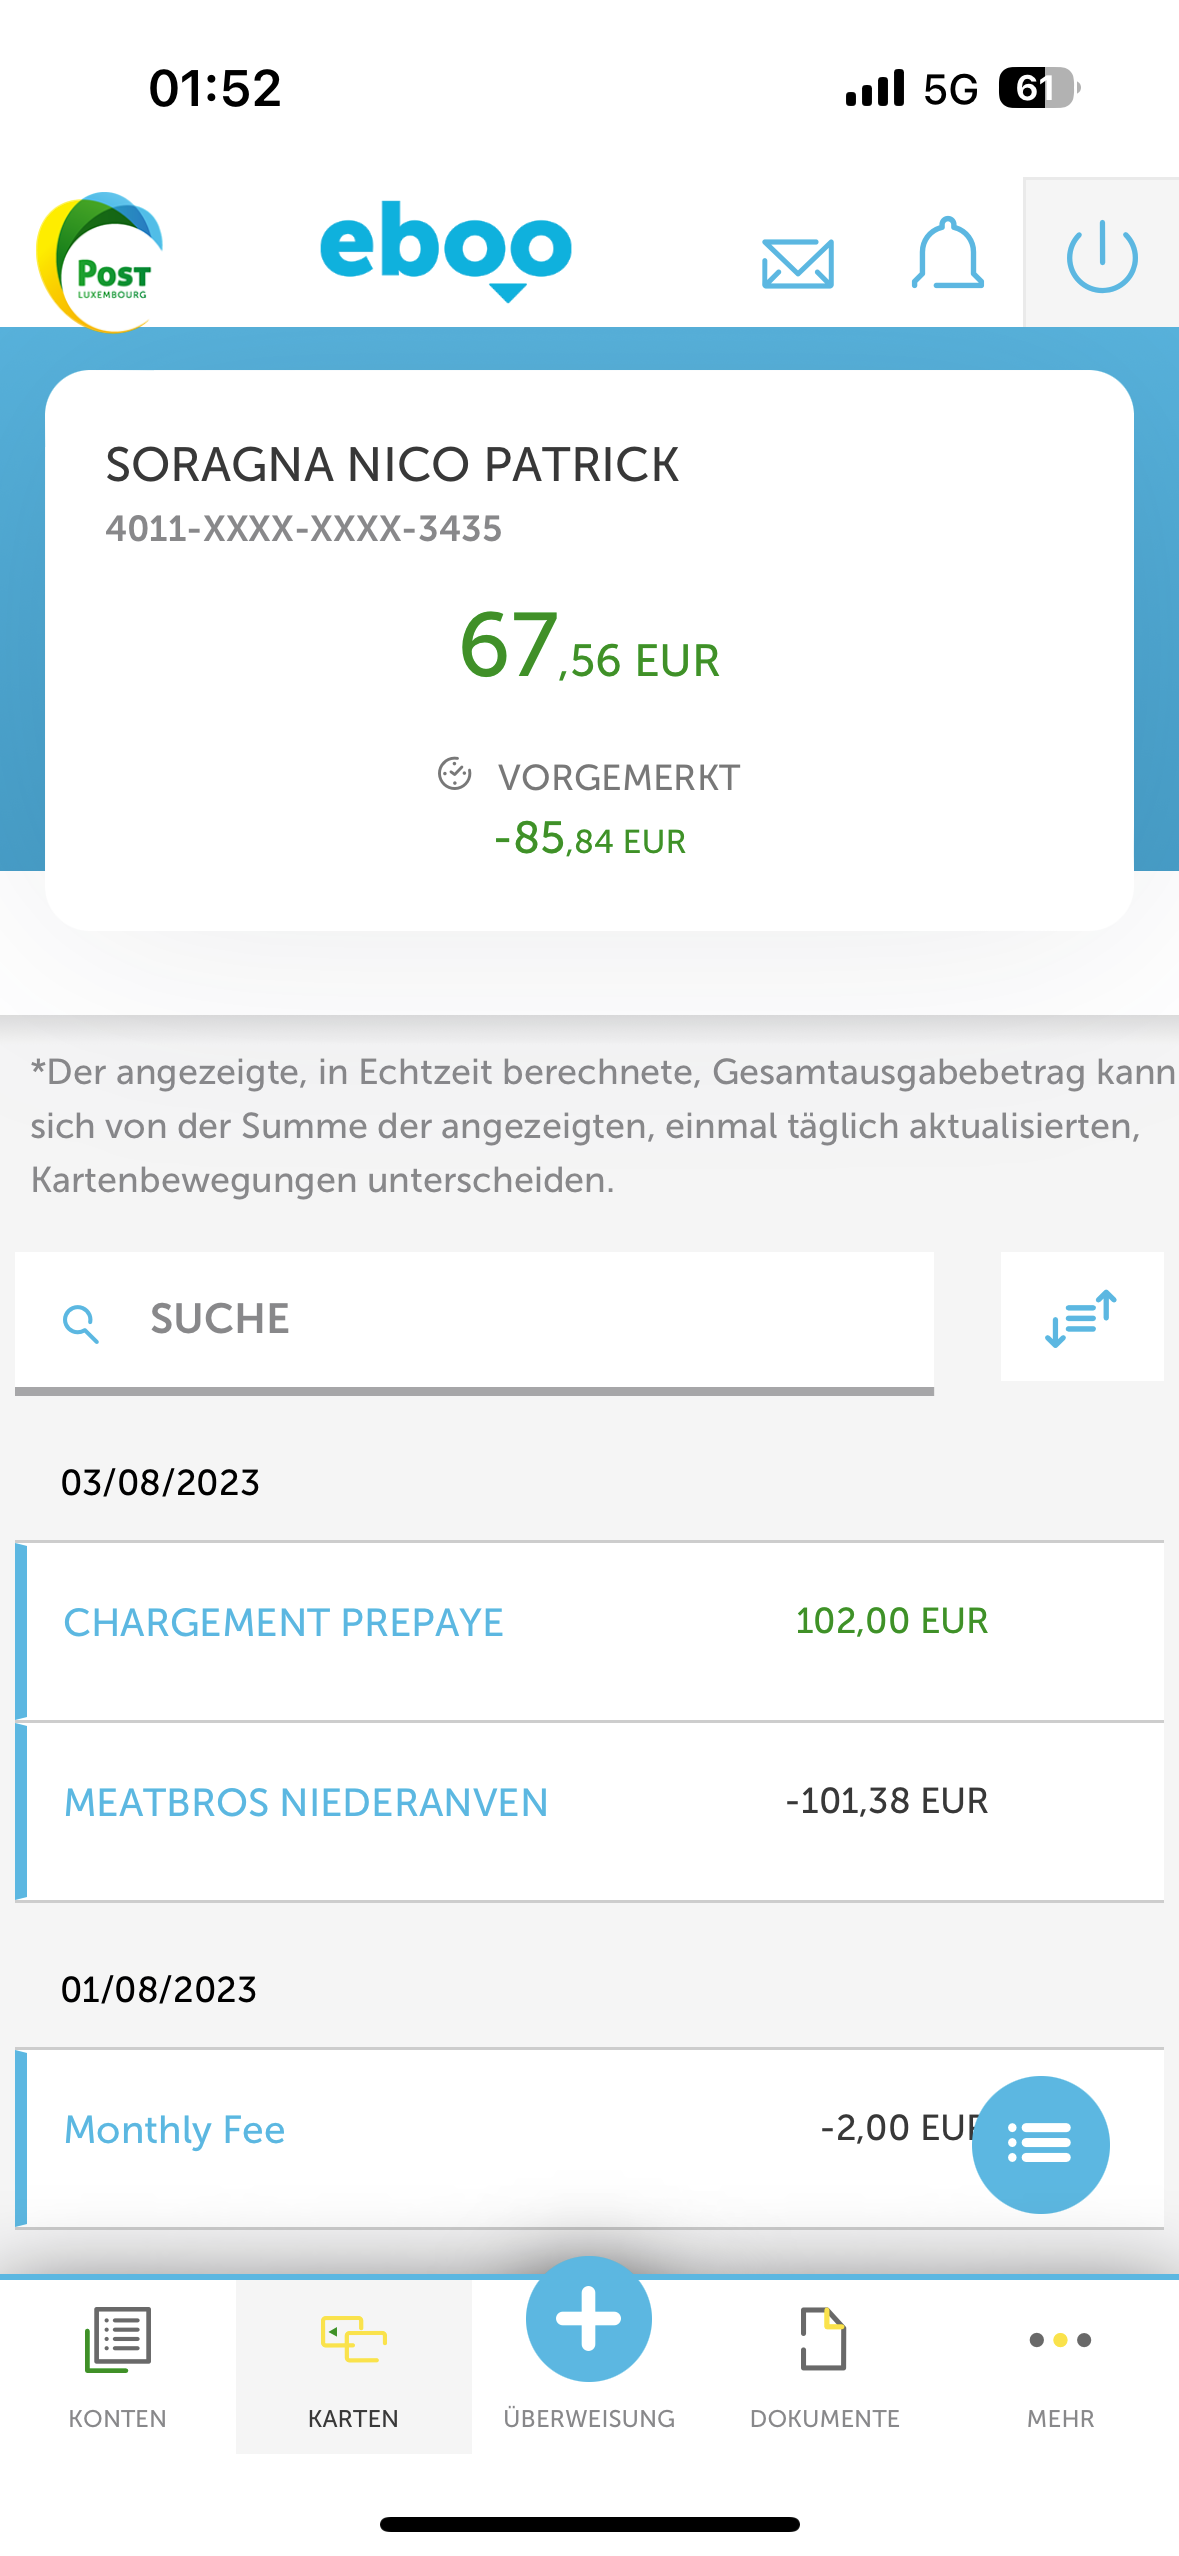Open notifications bell icon
Image resolution: width=1179 pixels, height=2556 pixels.
coord(947,255)
